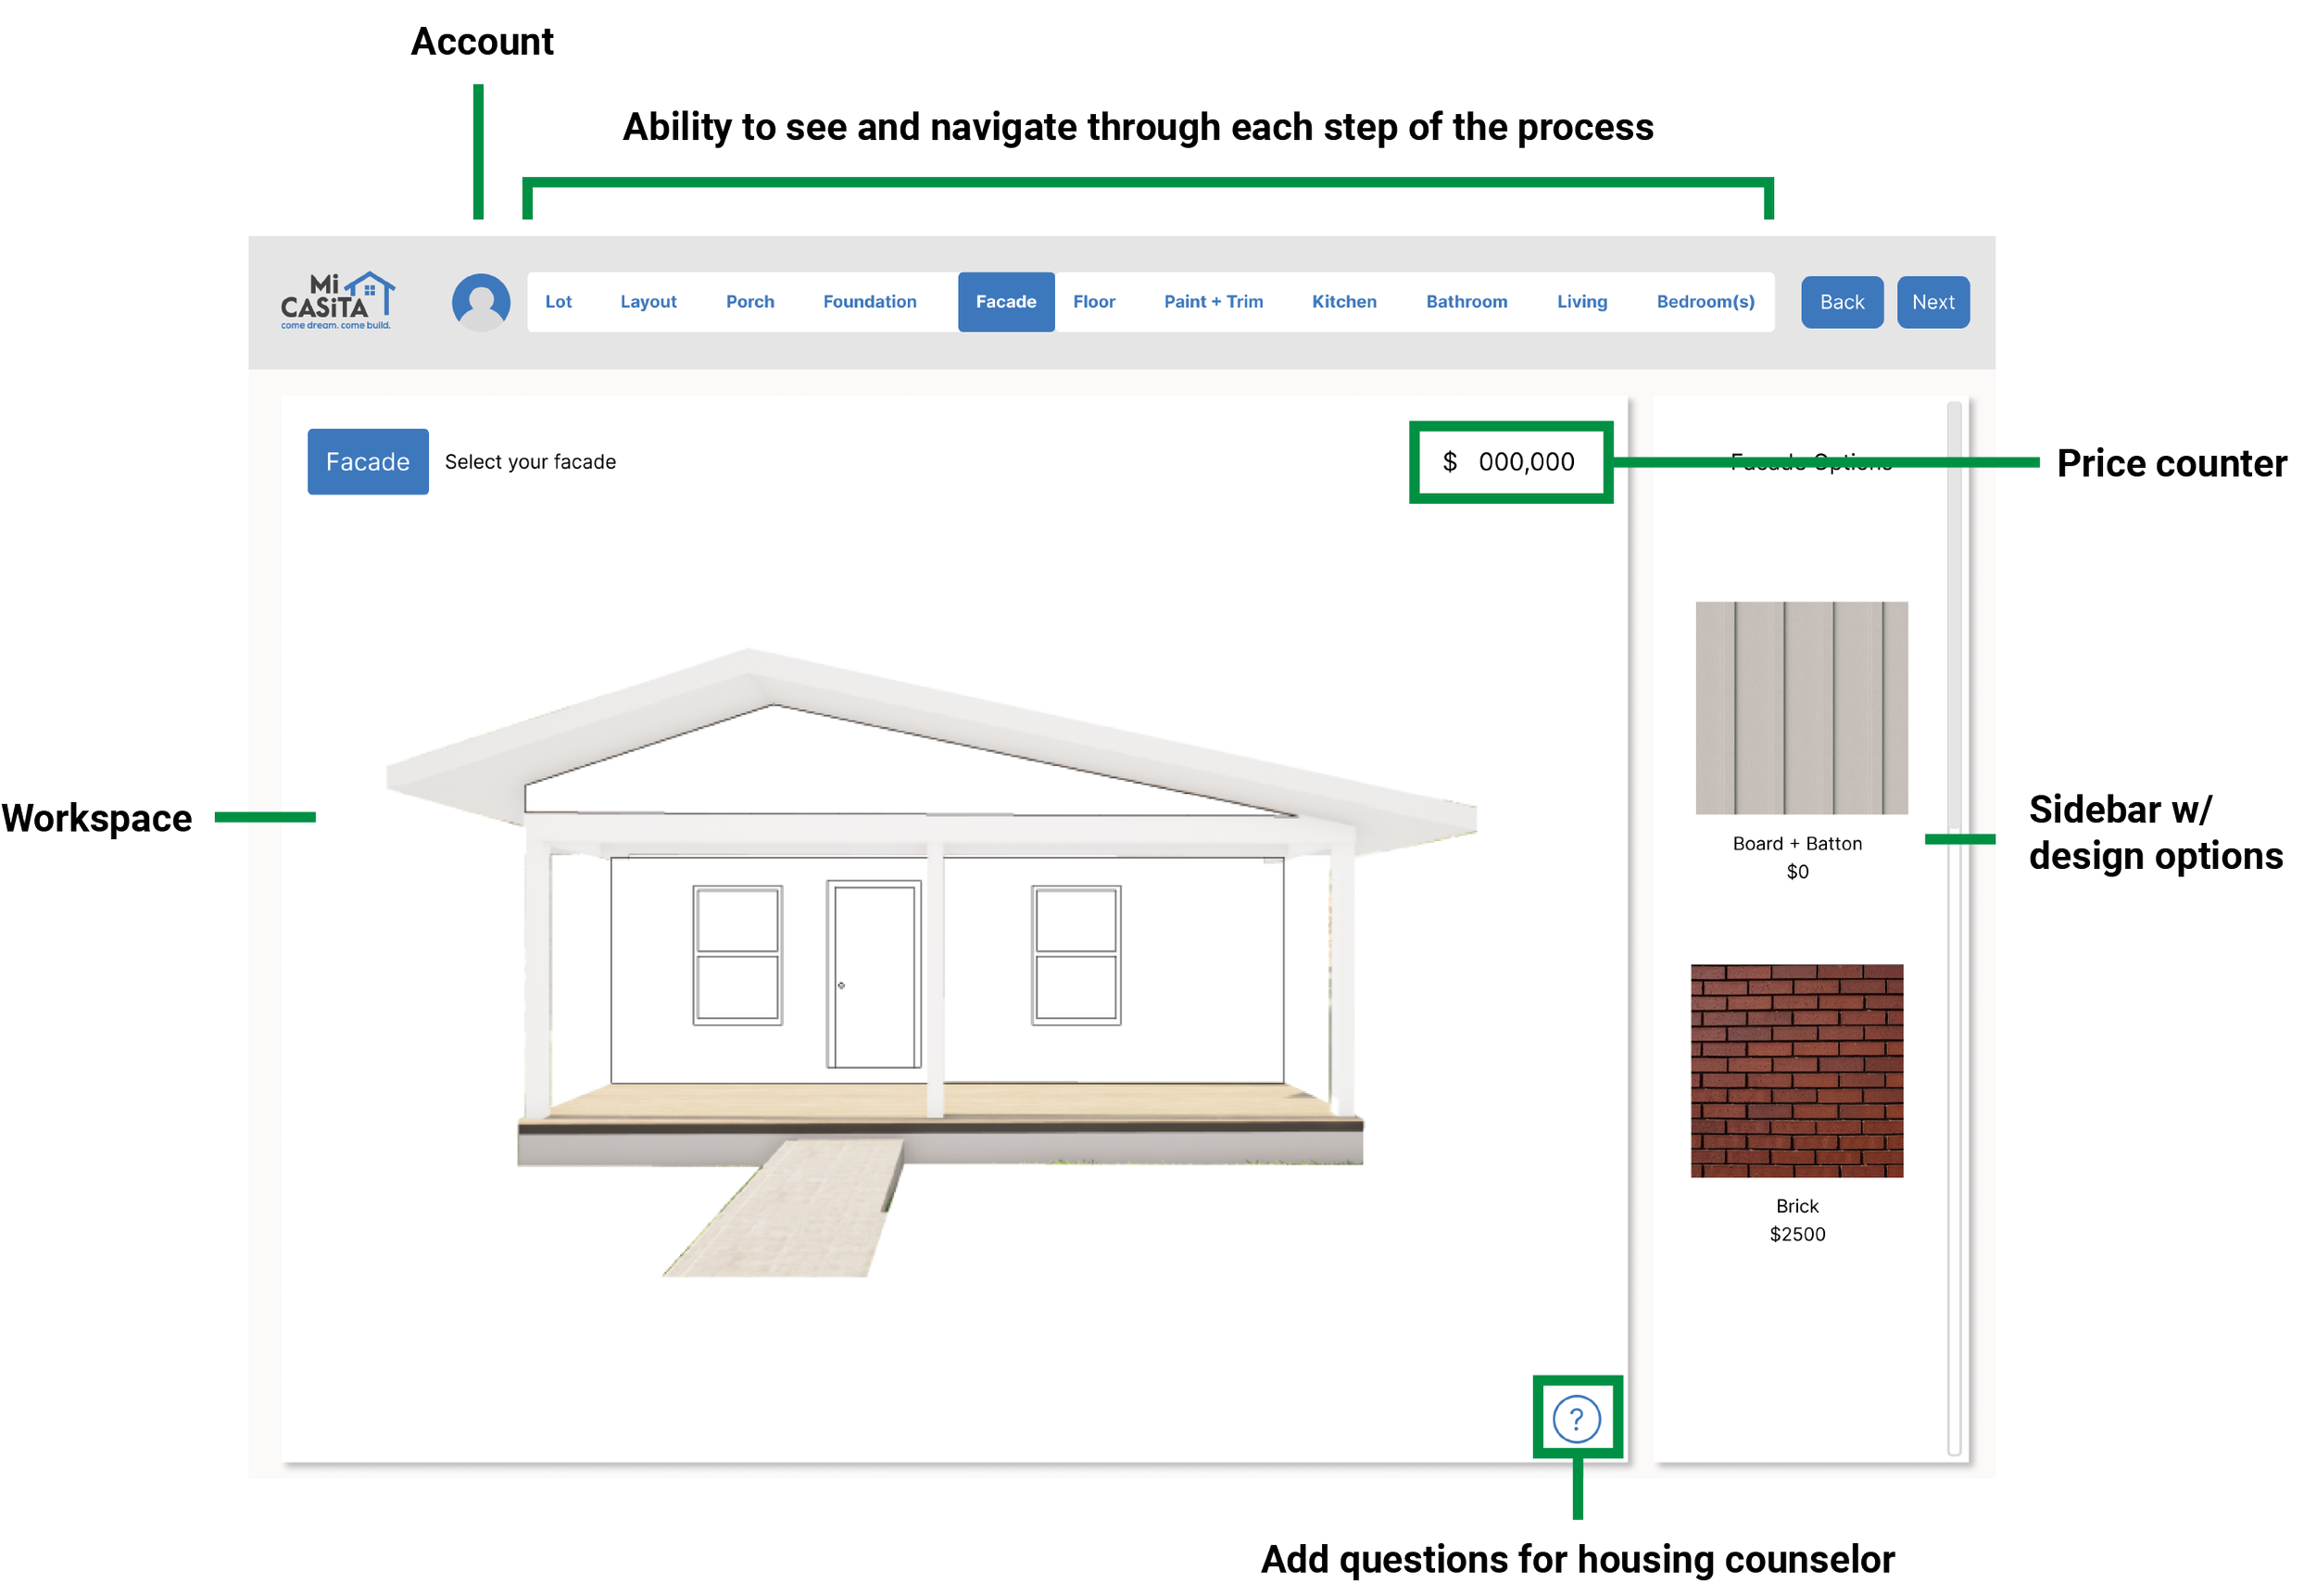Choose the Board + Batton facade swatch
The height and width of the screenshot is (1596, 2316).
[x=1800, y=708]
